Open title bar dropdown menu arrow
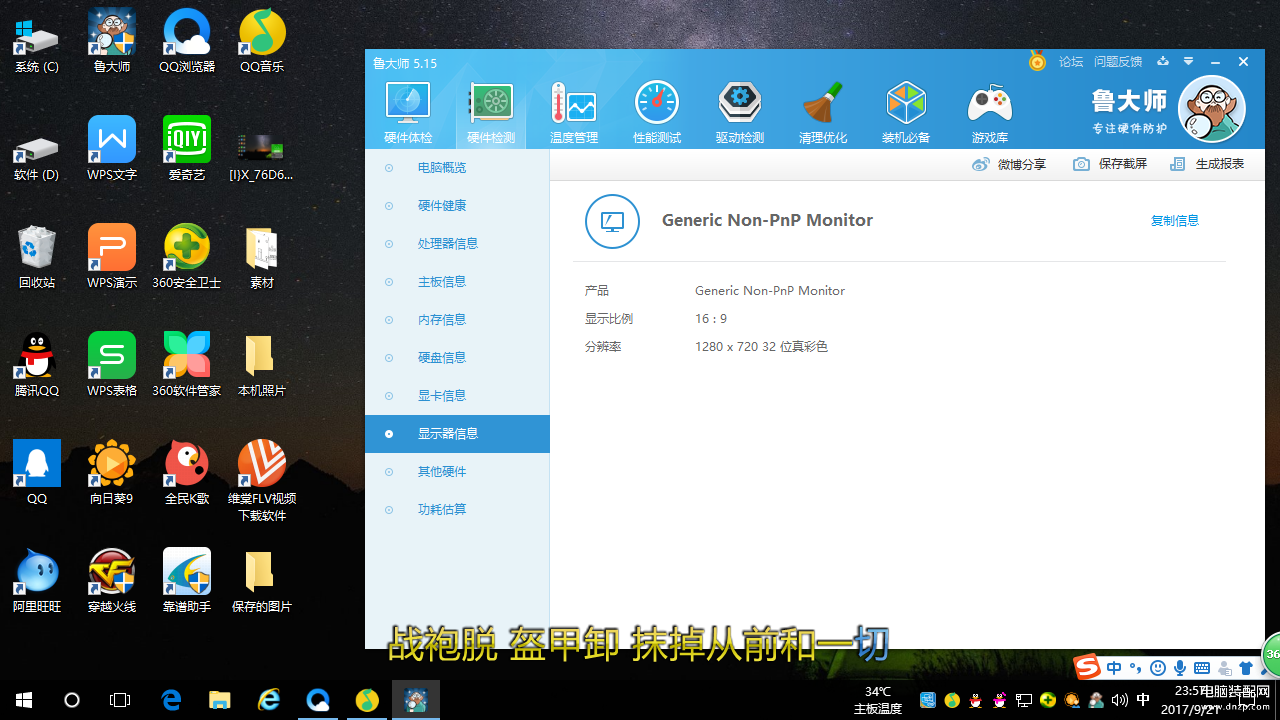This screenshot has width=1280, height=720. click(x=1189, y=62)
